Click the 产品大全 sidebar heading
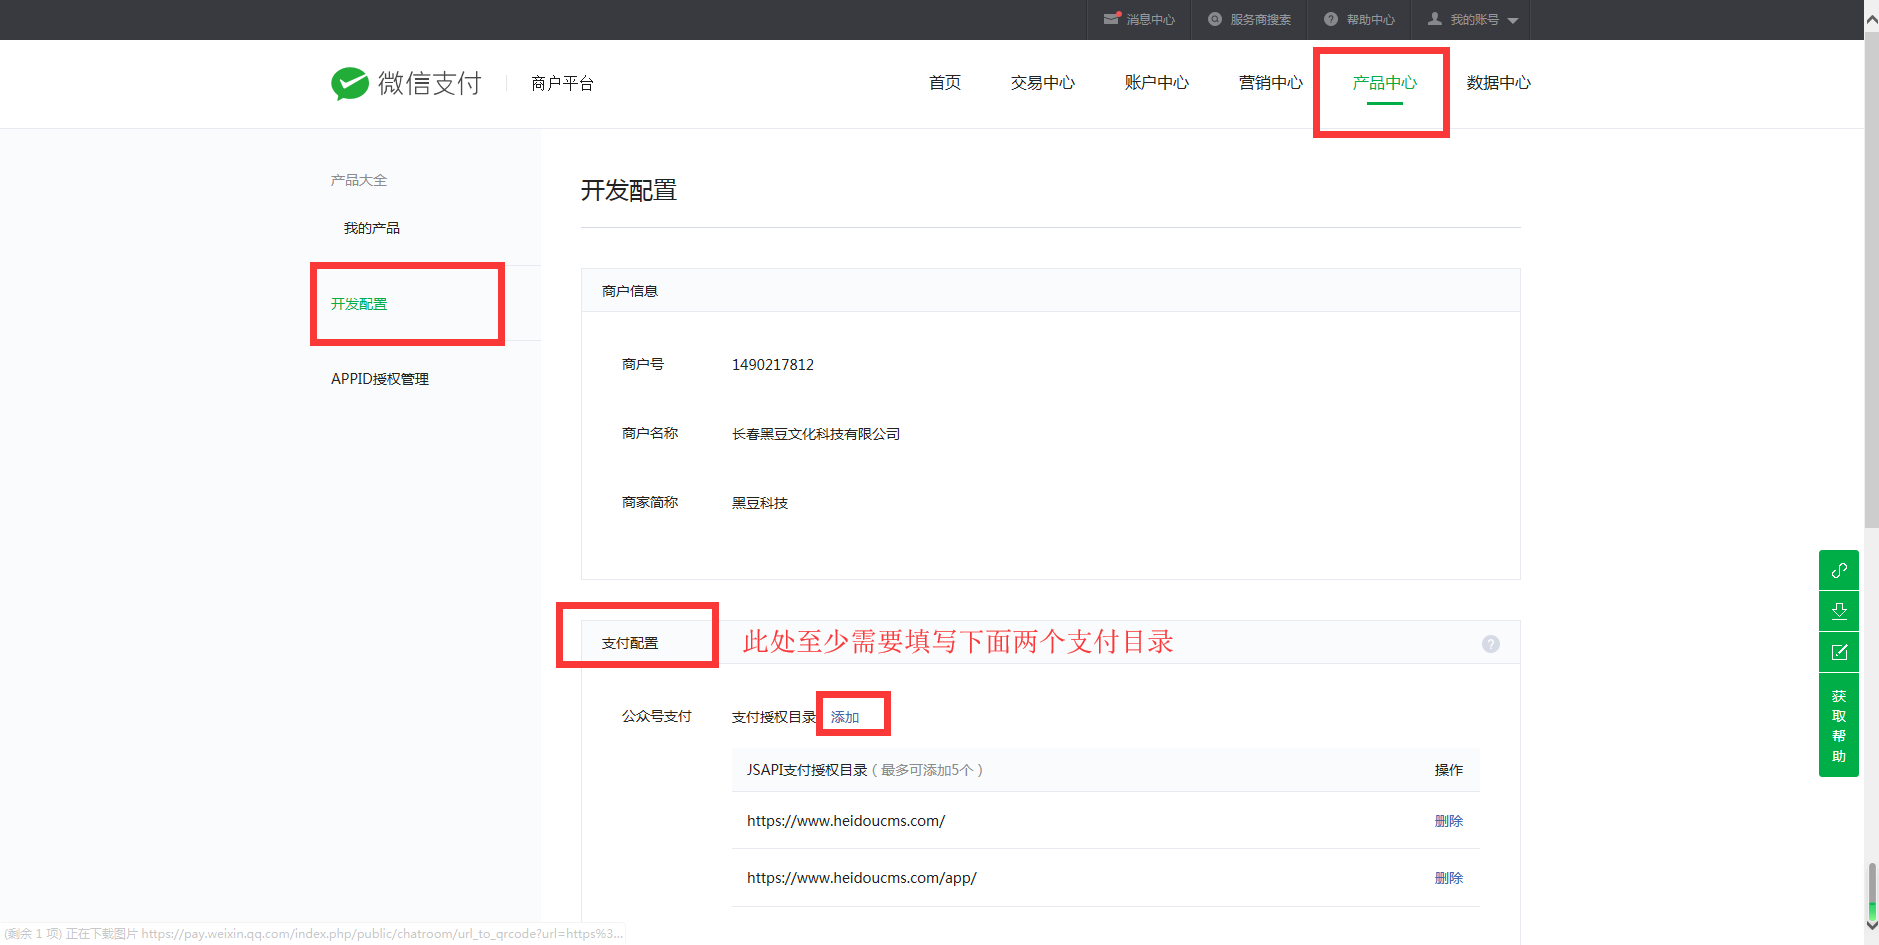Image resolution: width=1879 pixels, height=945 pixels. (359, 180)
